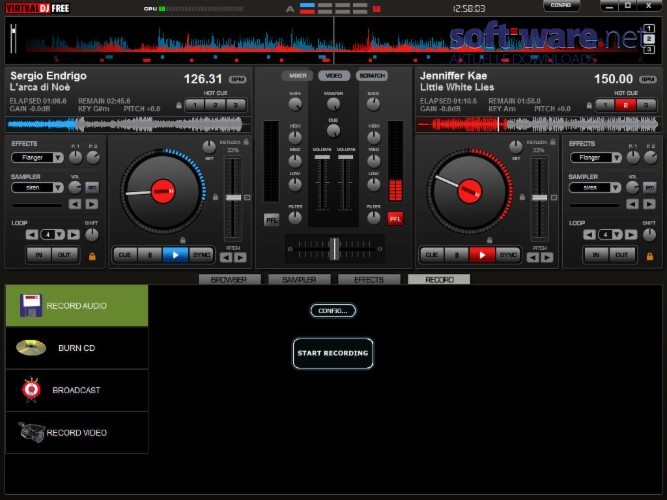The image size is (667, 500).
Task: Click the master volume knob
Action: coord(334,103)
